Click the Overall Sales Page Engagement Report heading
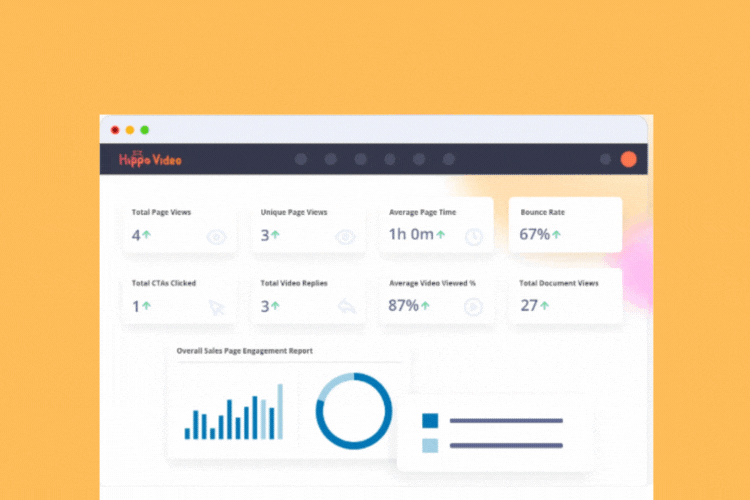750x500 pixels. [x=244, y=351]
